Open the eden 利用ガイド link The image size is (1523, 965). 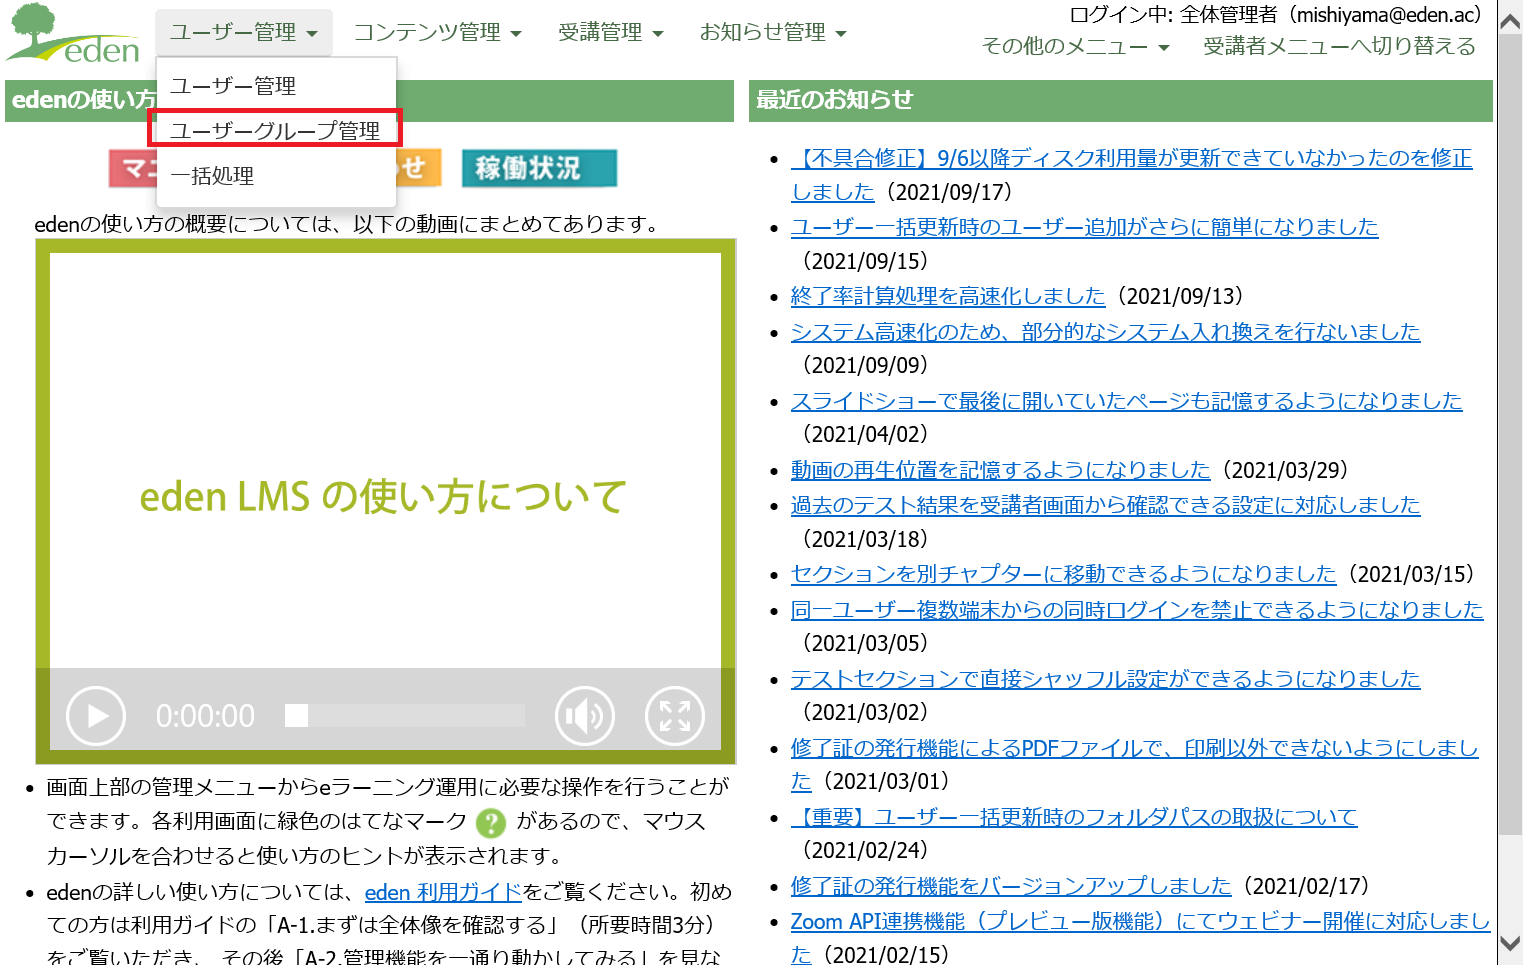443,892
